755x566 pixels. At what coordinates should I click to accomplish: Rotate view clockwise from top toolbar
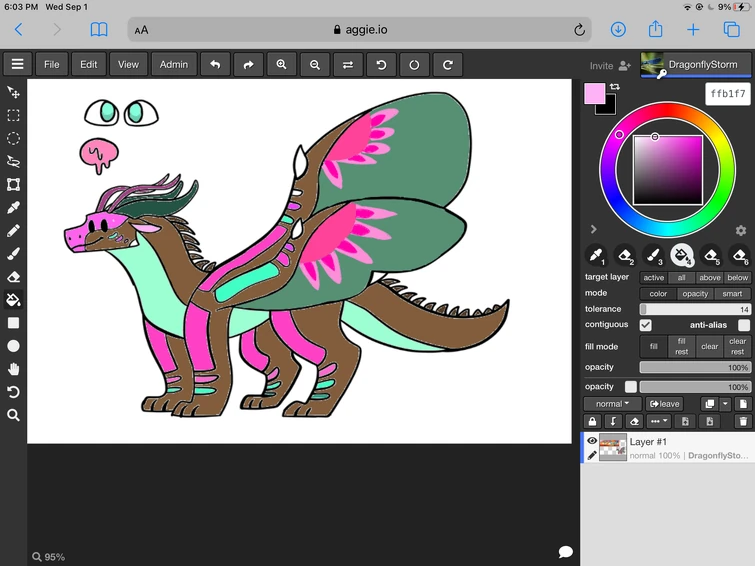coord(448,65)
